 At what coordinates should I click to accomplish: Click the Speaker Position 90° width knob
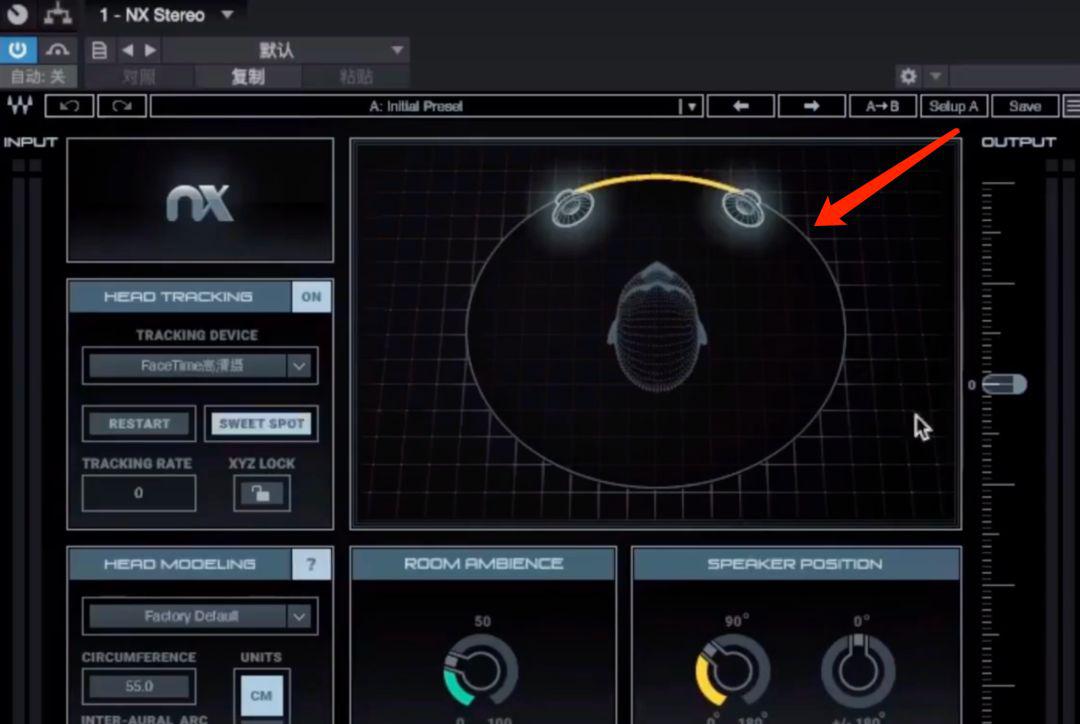[x=732, y=670]
